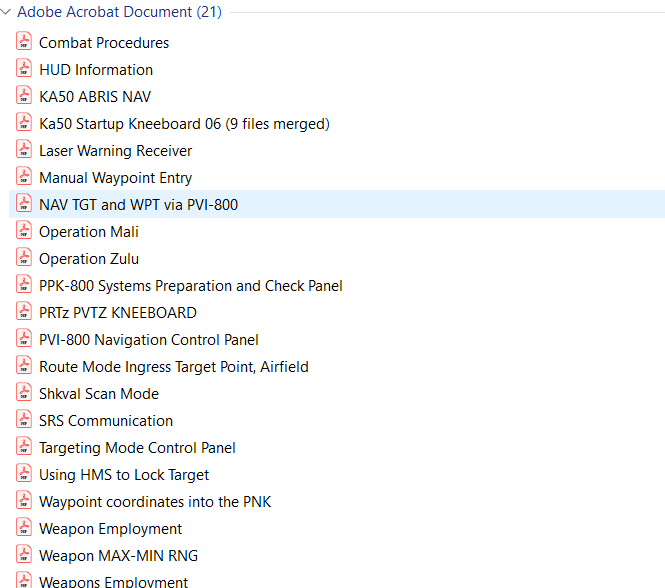Select the Operation Zulu file name

[x=89, y=259]
